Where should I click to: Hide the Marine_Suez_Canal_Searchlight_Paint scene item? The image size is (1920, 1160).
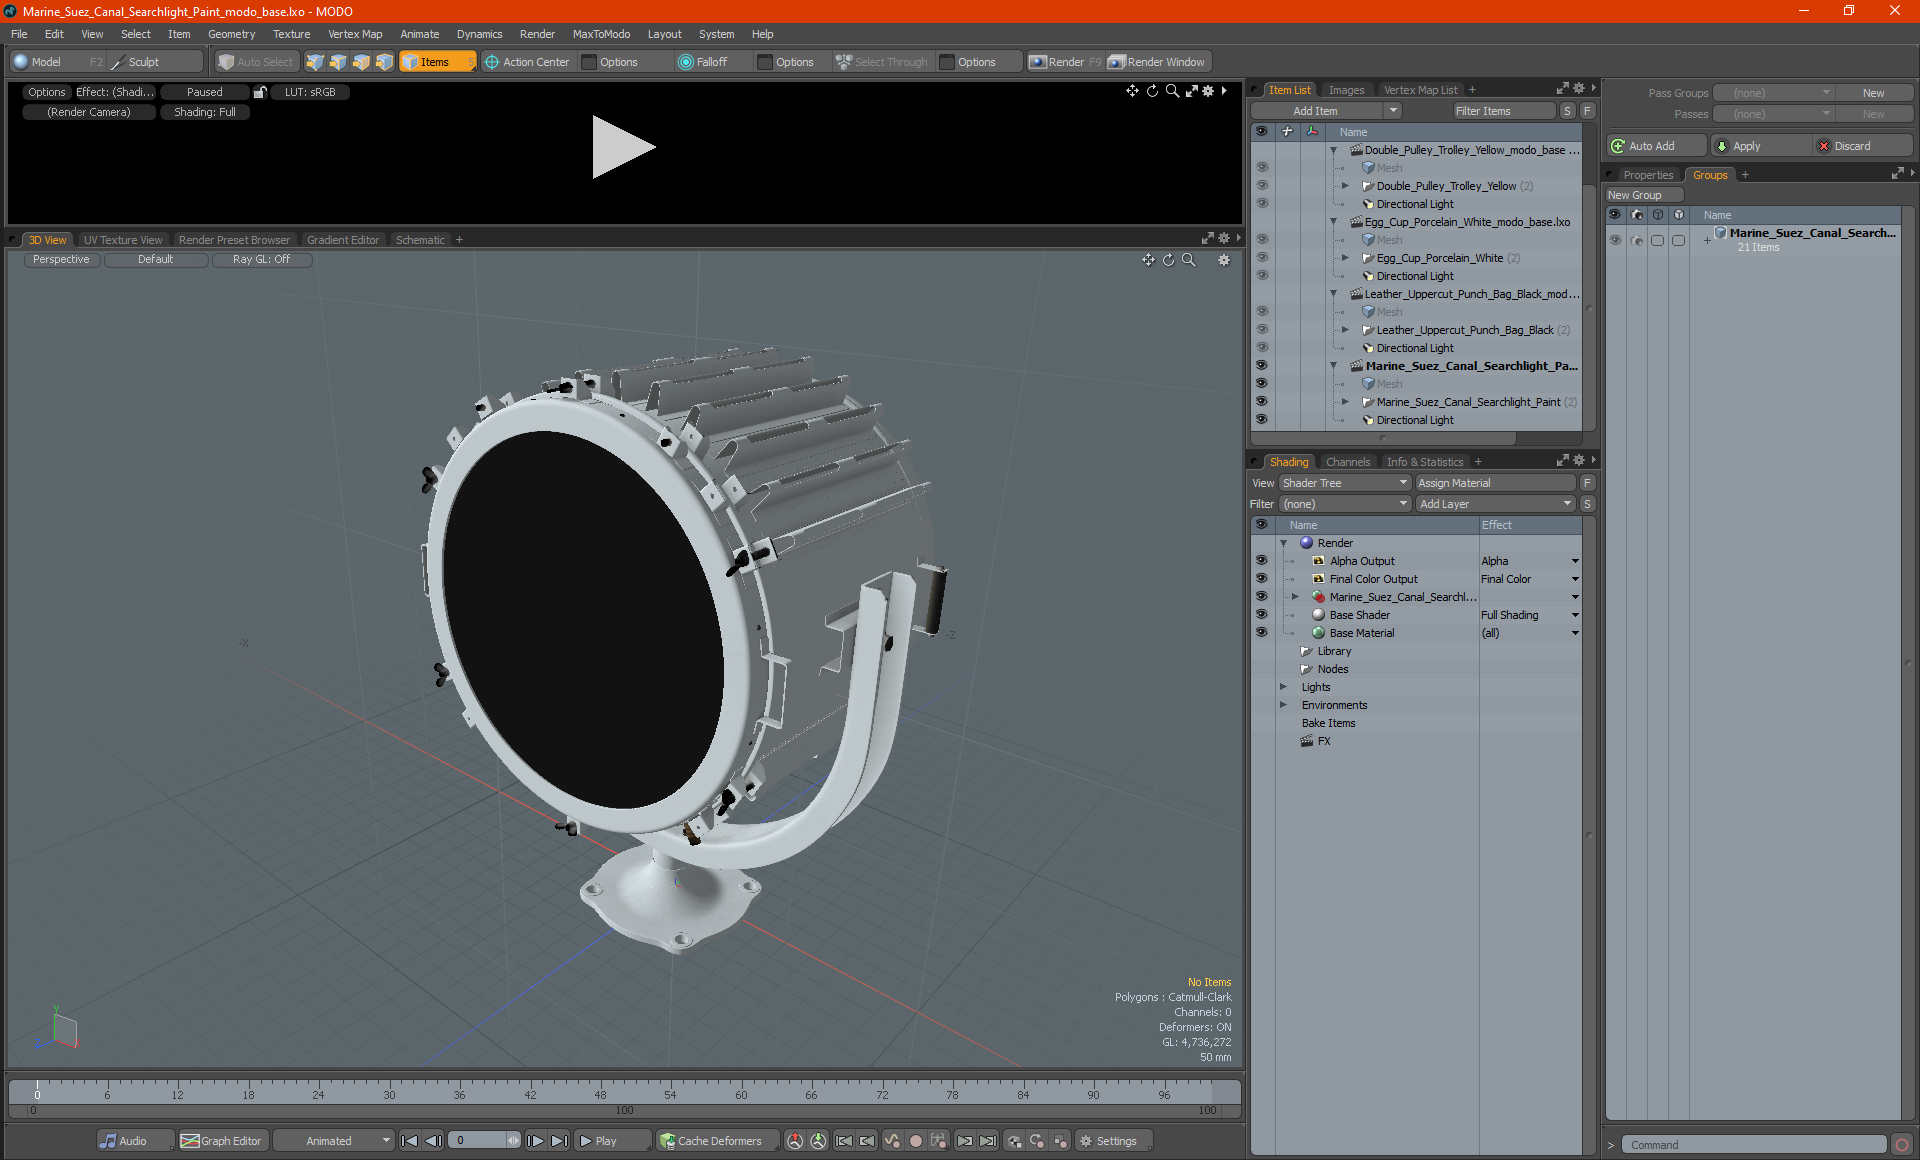pyautogui.click(x=1261, y=366)
